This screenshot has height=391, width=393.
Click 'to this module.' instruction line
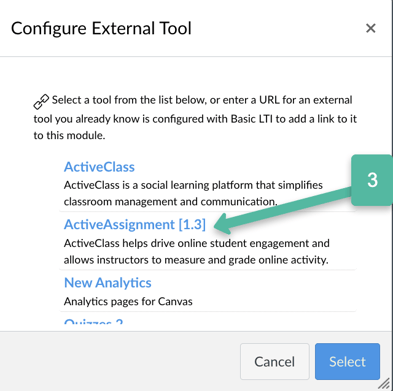69,135
